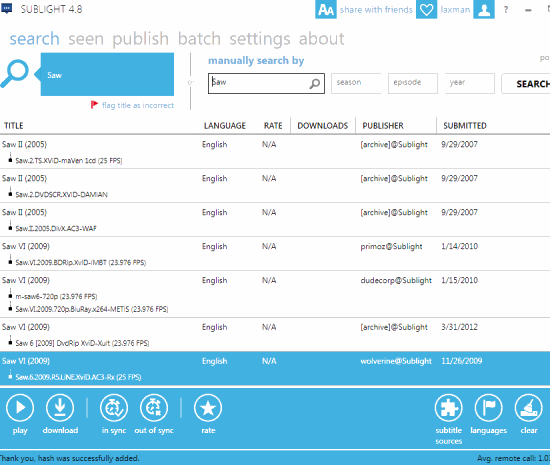550x465 pixels.
Task: Sort by LANGUAGE column header
Action: coord(225,126)
